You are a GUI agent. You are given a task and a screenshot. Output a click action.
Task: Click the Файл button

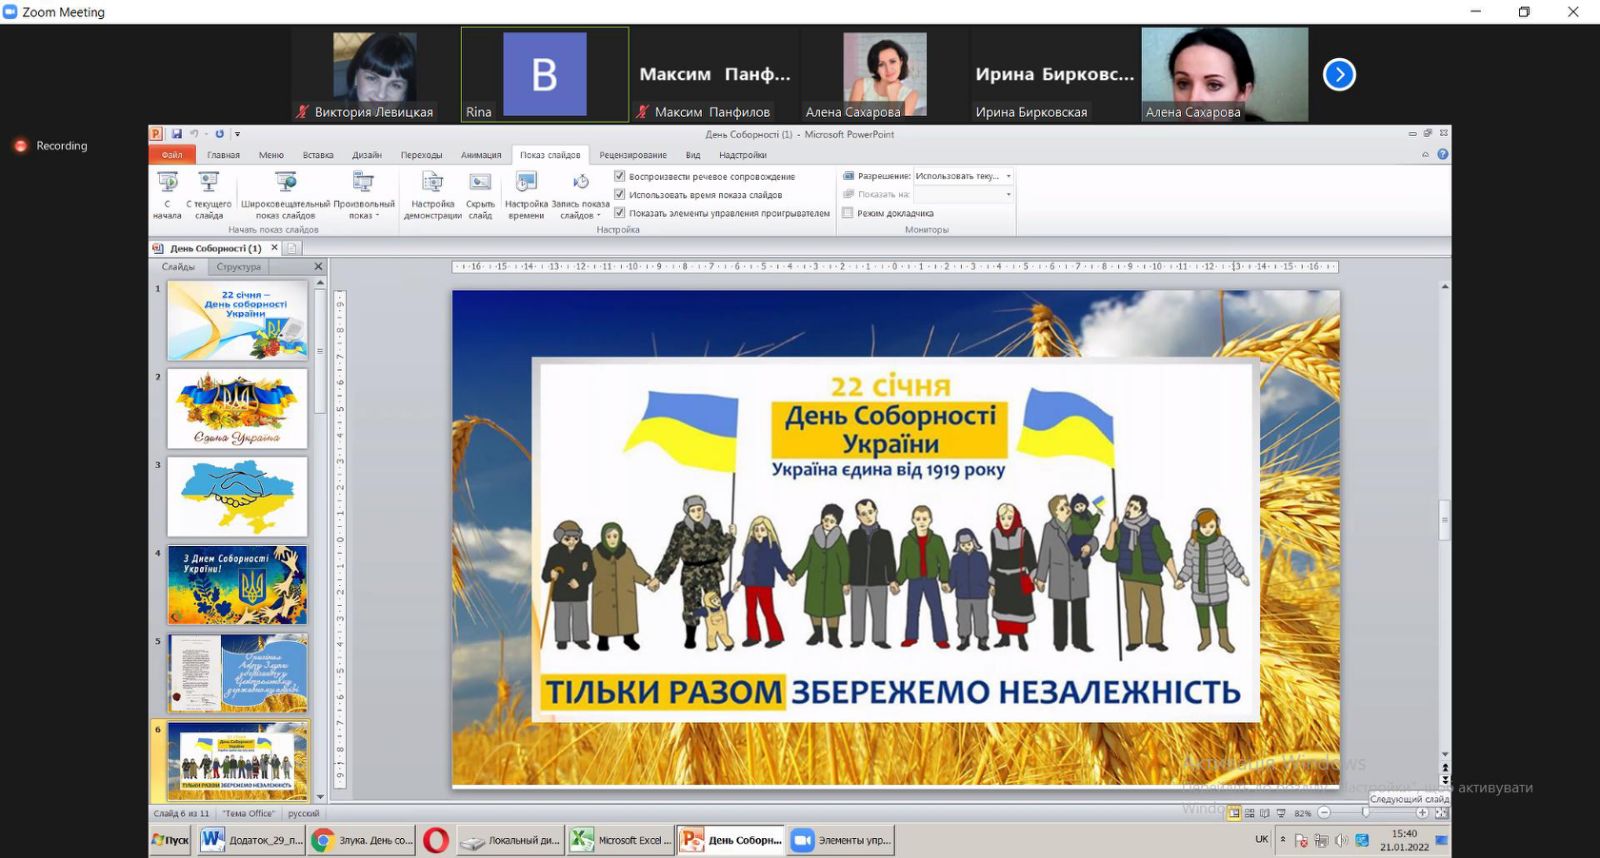pos(172,155)
